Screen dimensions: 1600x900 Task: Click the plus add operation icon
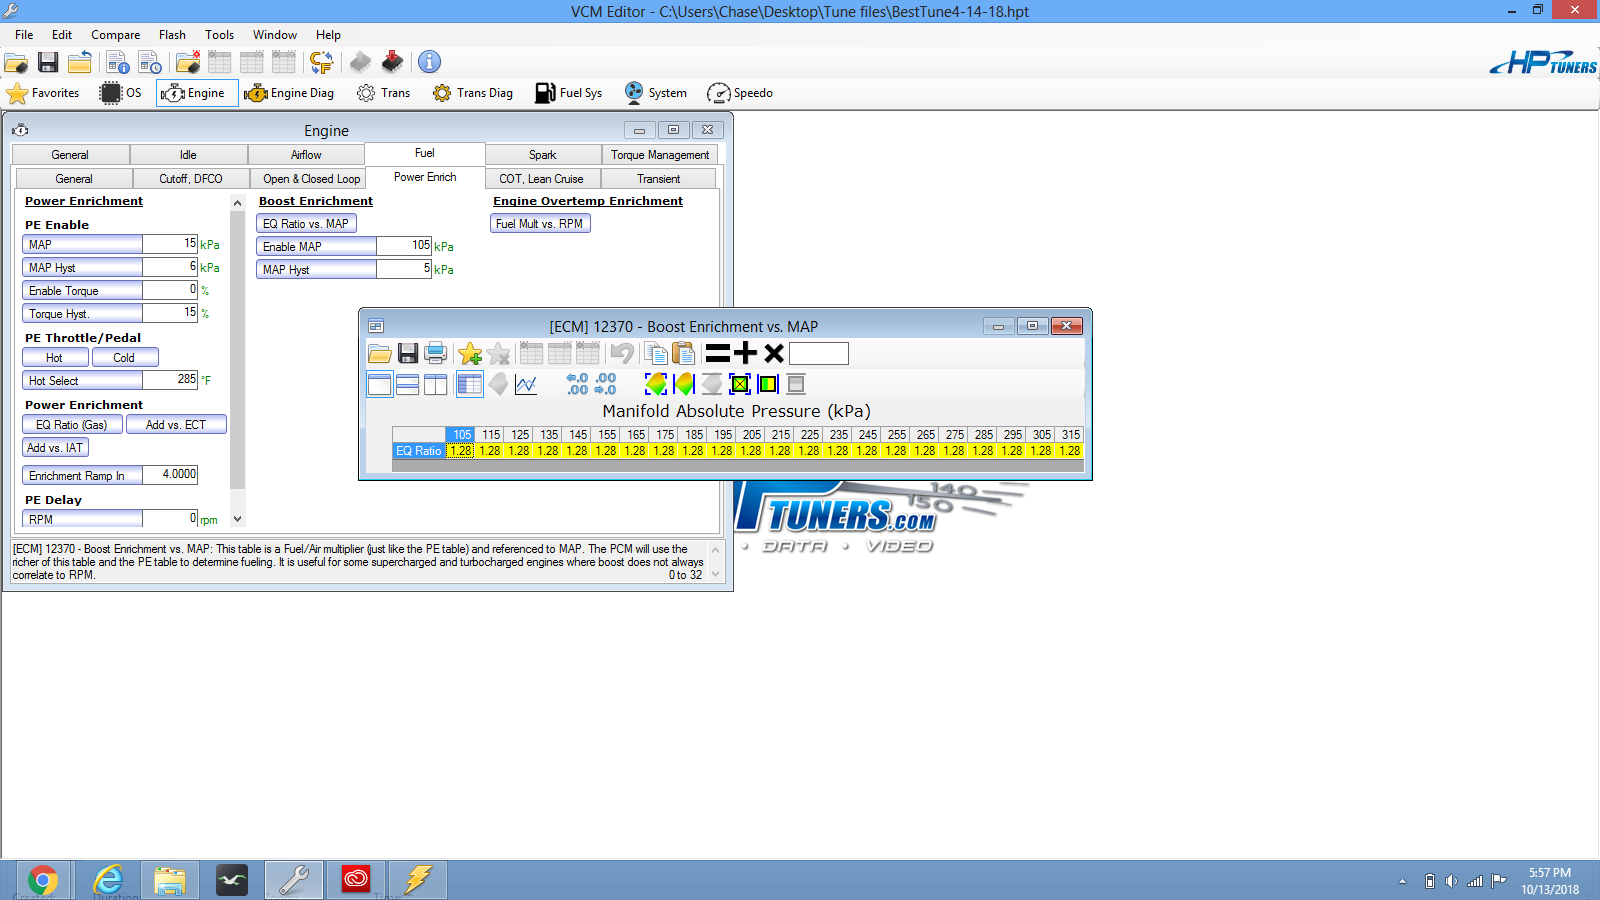[745, 353]
